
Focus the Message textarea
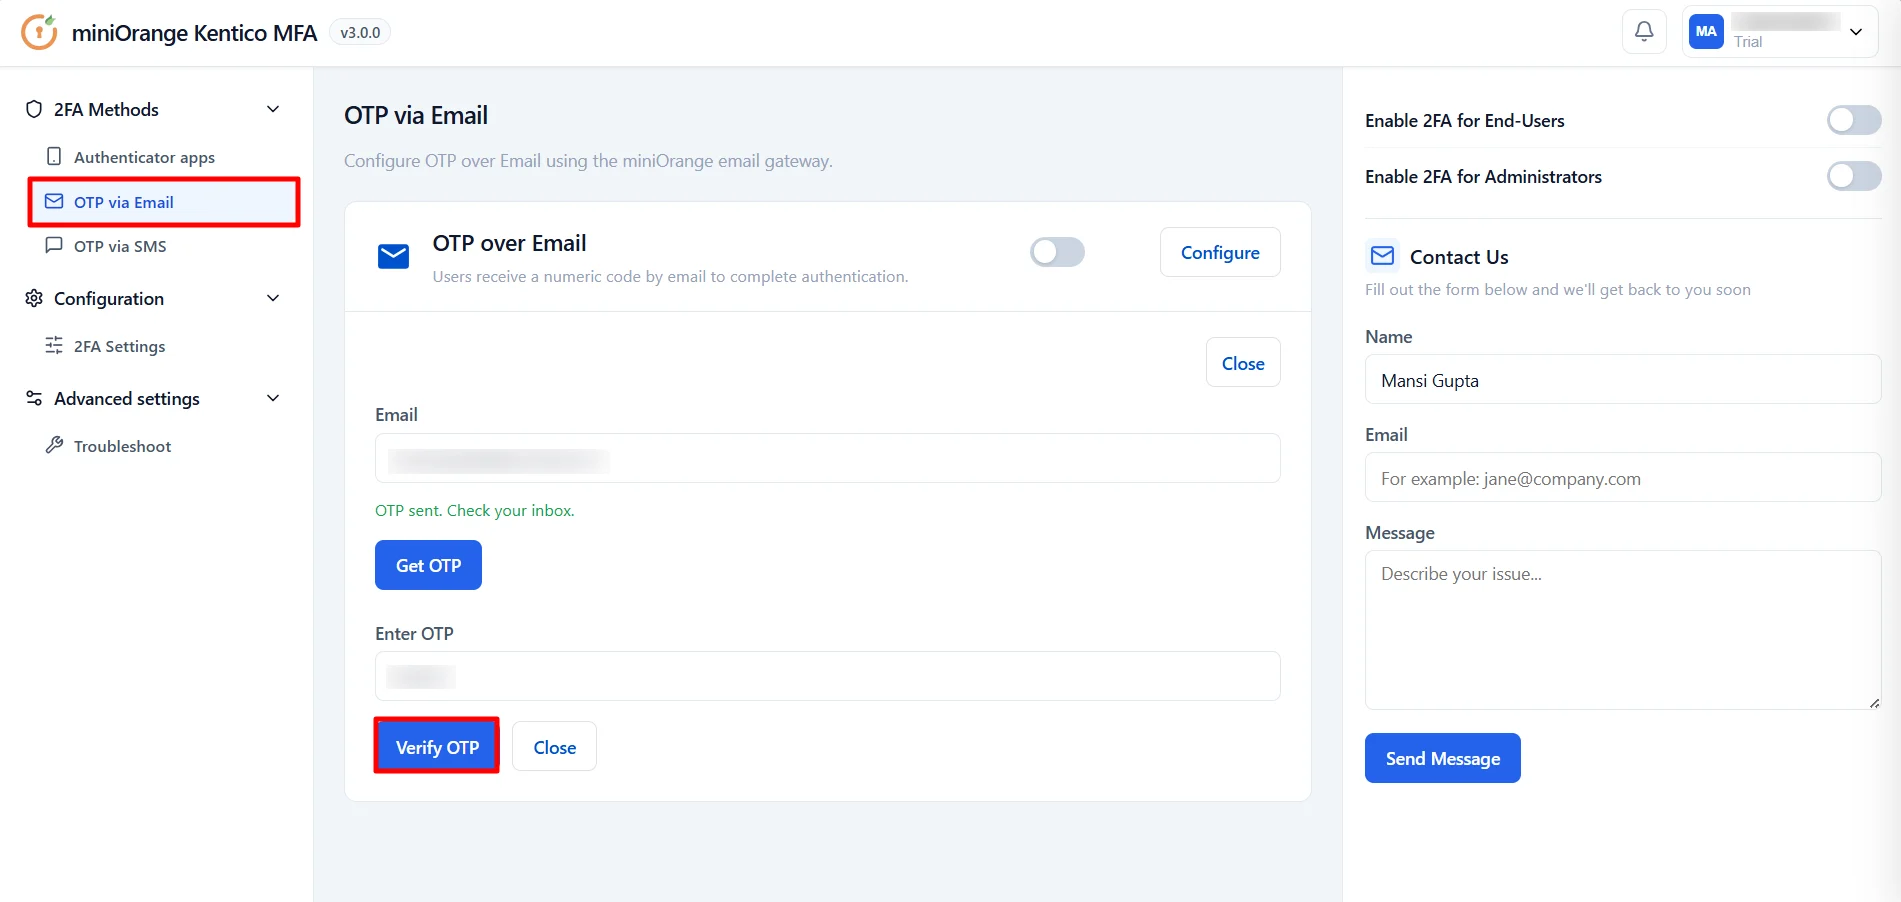pos(1623,630)
